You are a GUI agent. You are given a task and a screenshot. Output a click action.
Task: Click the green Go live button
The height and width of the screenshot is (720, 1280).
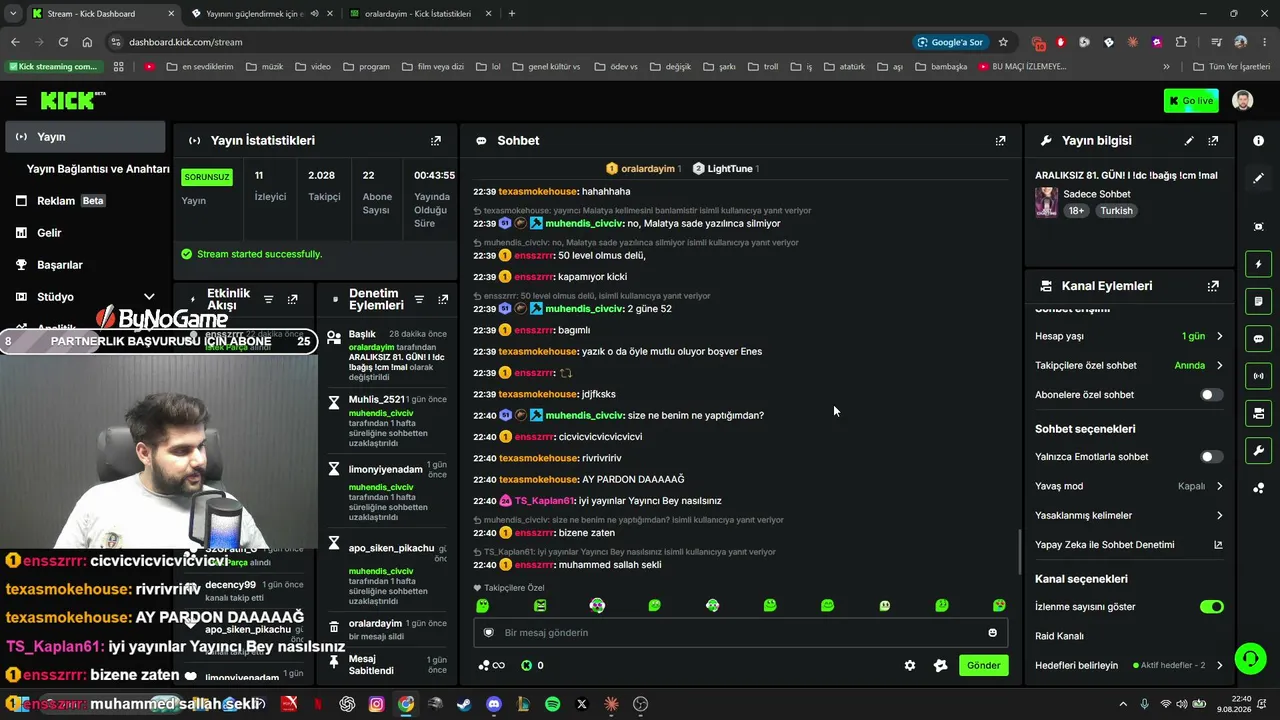pos(1191,101)
